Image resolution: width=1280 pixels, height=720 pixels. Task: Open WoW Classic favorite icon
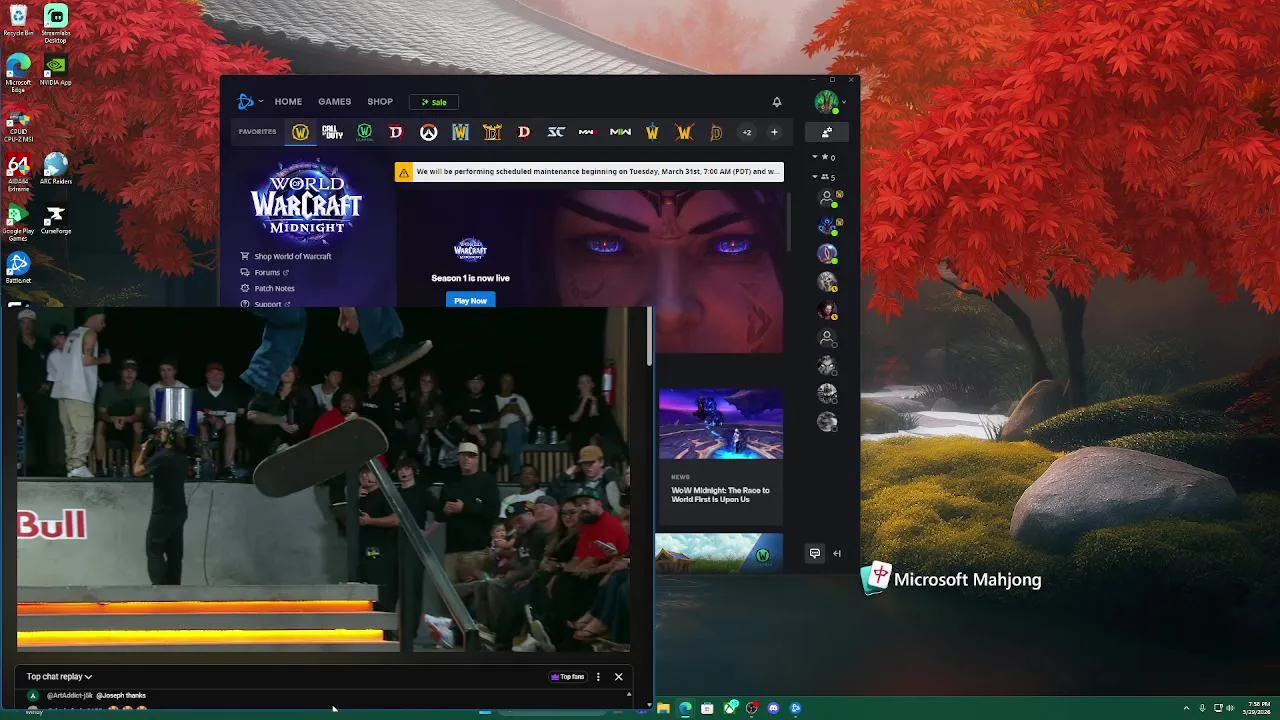(x=364, y=132)
